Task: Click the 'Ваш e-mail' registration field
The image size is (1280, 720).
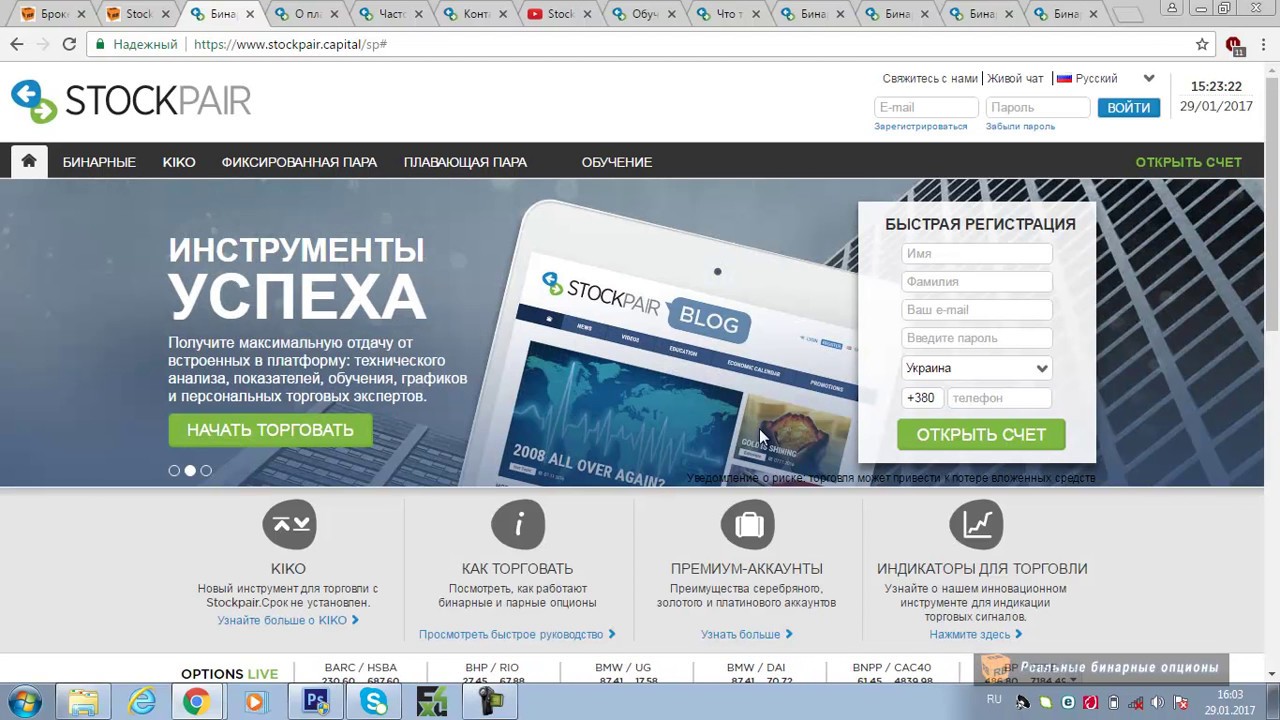Action: (977, 310)
